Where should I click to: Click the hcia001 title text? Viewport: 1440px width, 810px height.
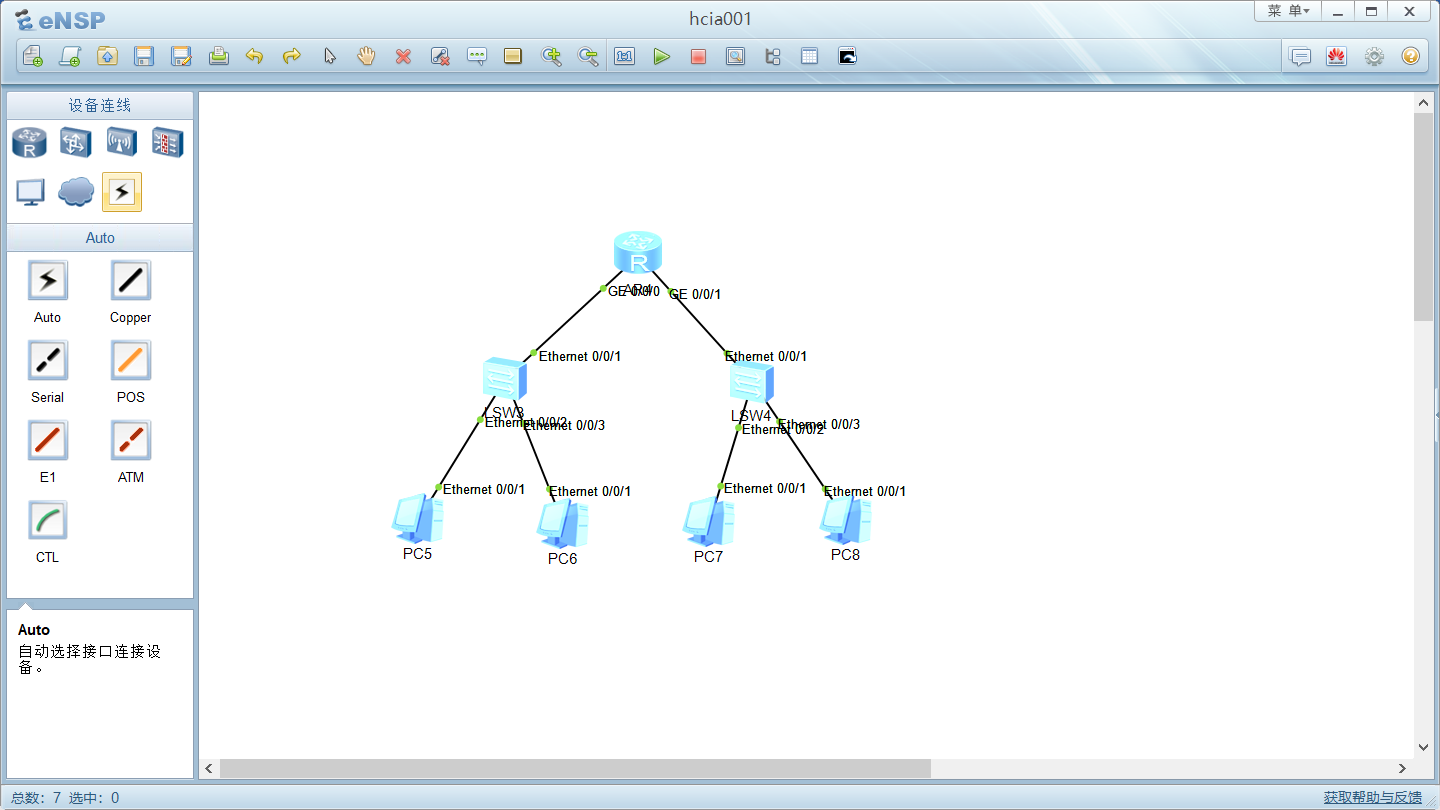coord(720,18)
